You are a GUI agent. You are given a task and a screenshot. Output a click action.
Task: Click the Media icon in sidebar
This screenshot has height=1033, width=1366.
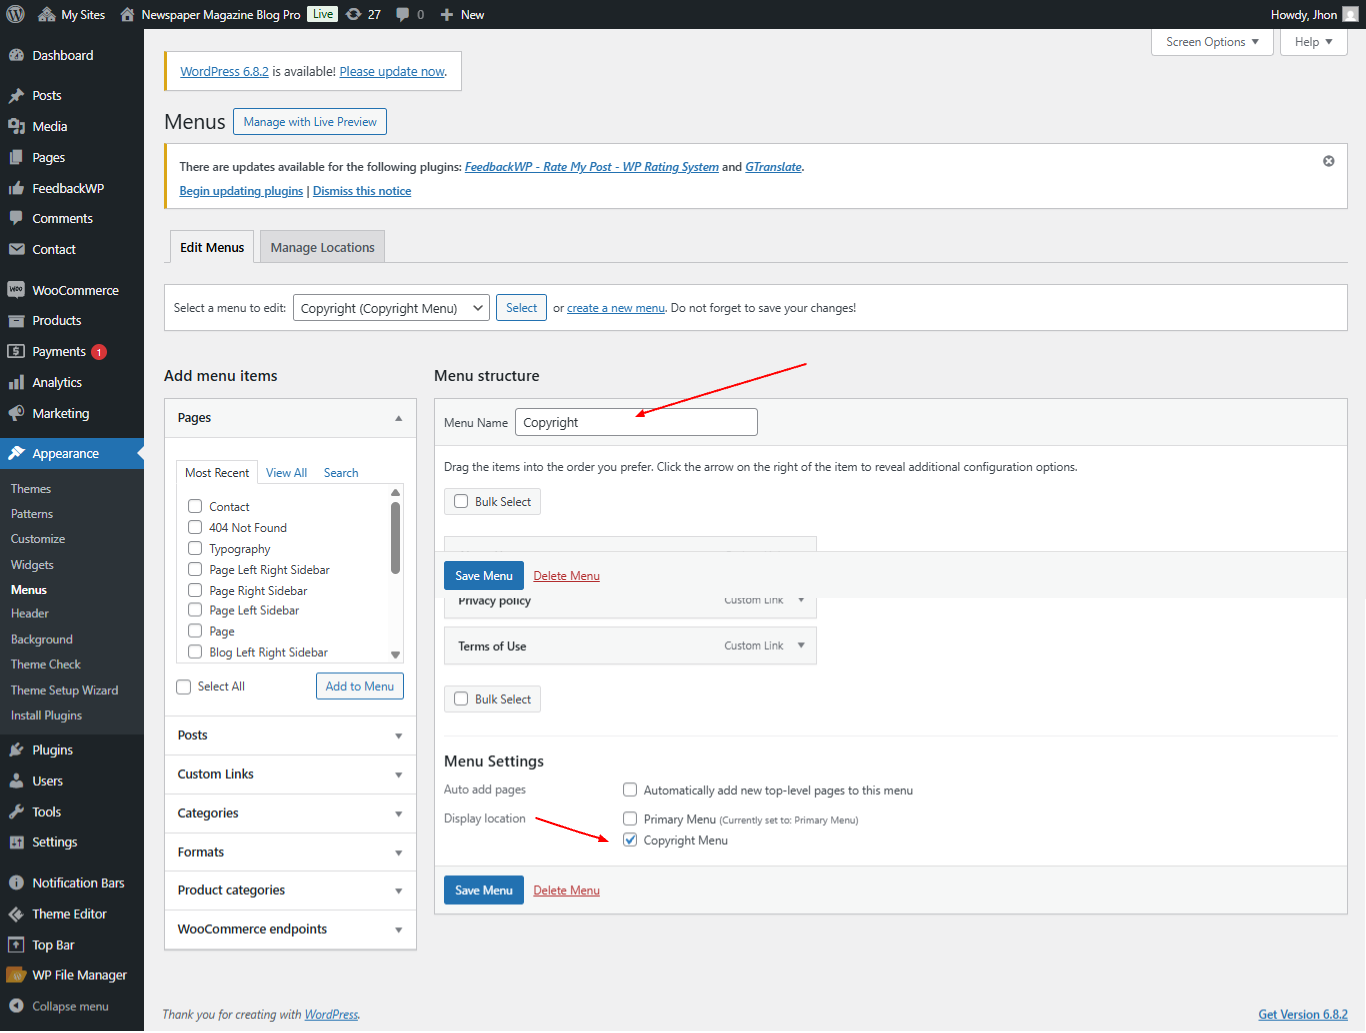tap(16, 126)
